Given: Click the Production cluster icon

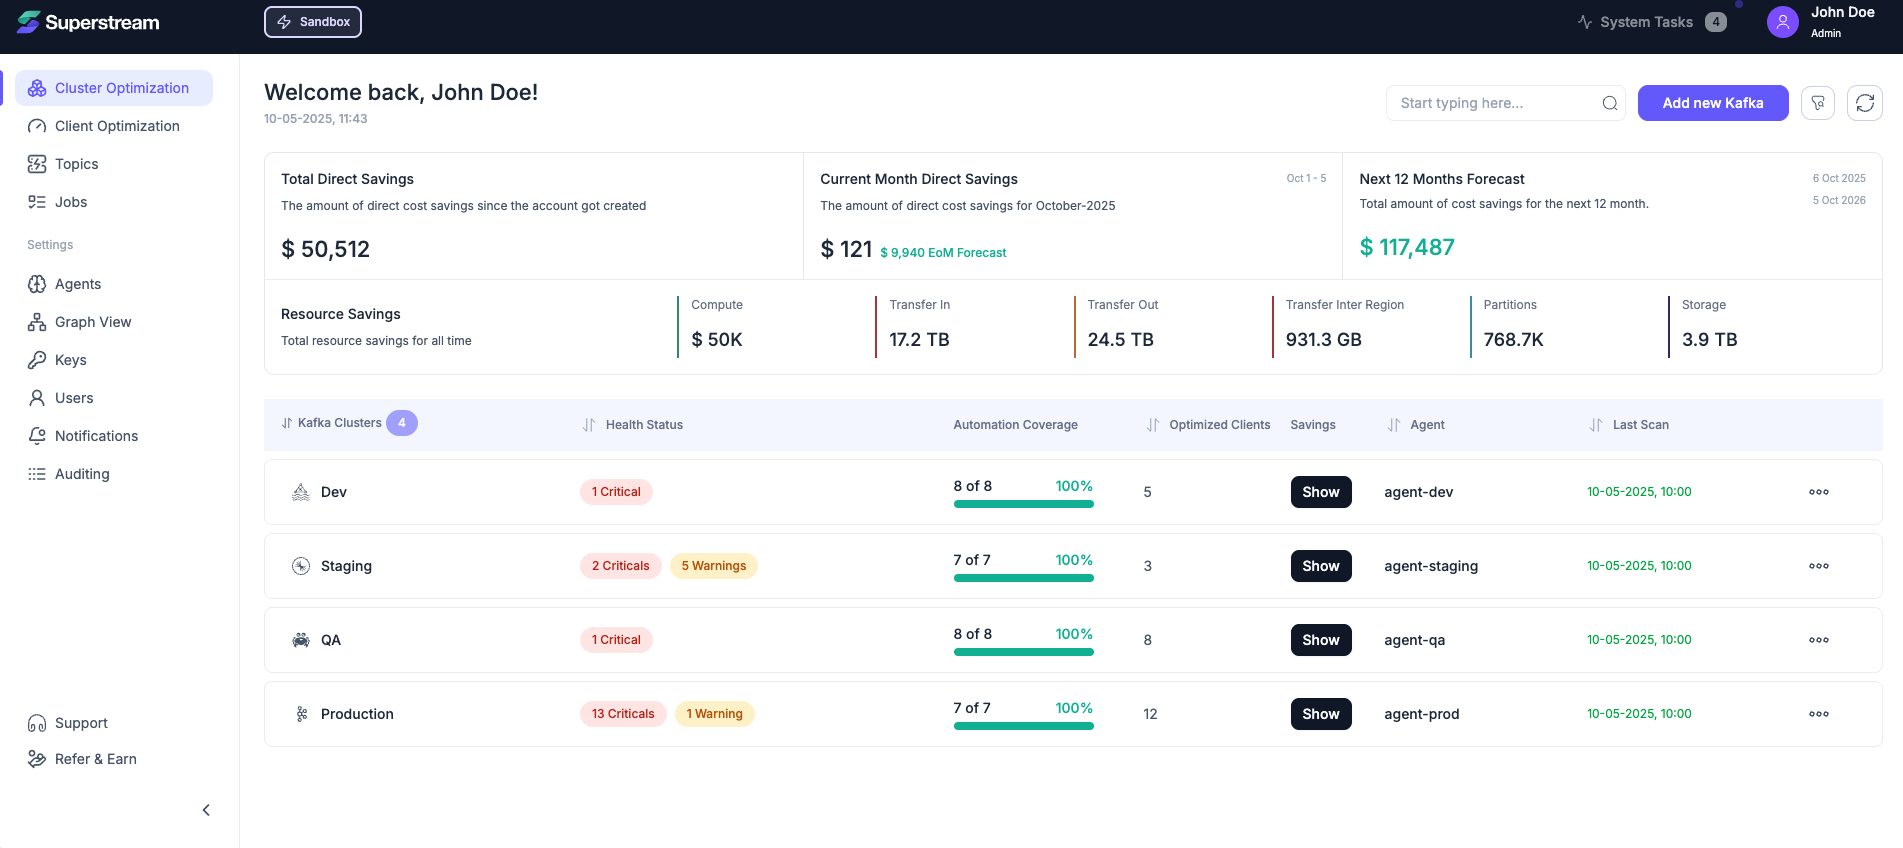Looking at the screenshot, I should coord(301,714).
